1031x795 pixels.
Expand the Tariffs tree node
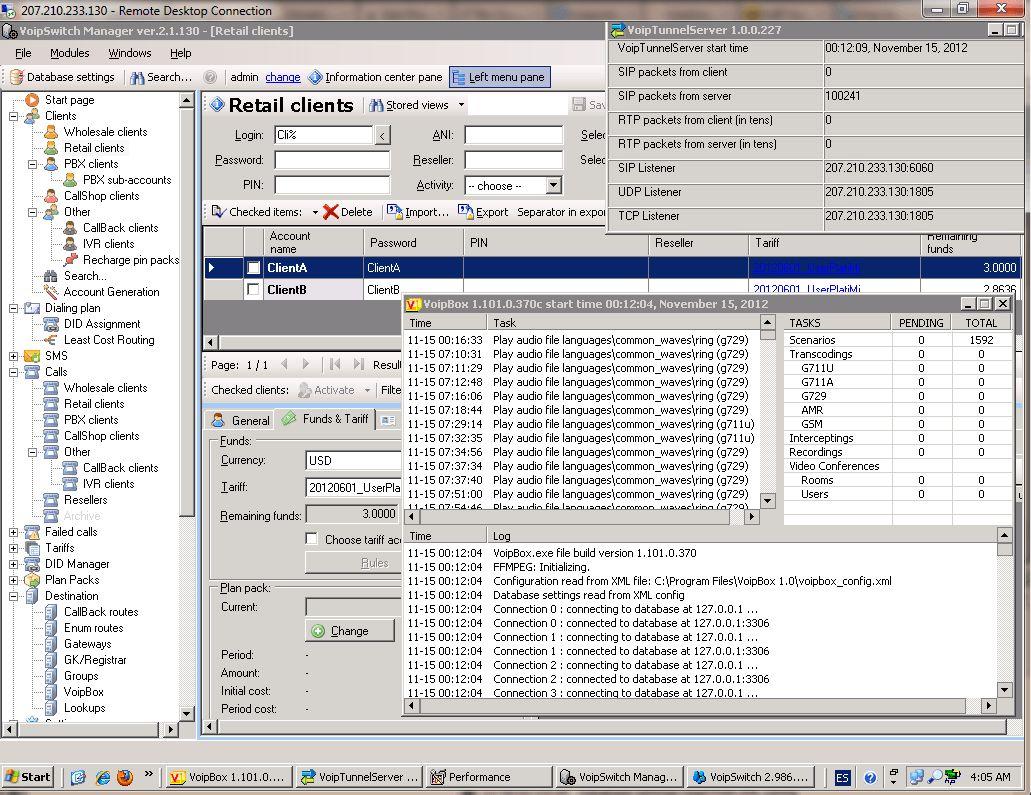click(x=13, y=548)
